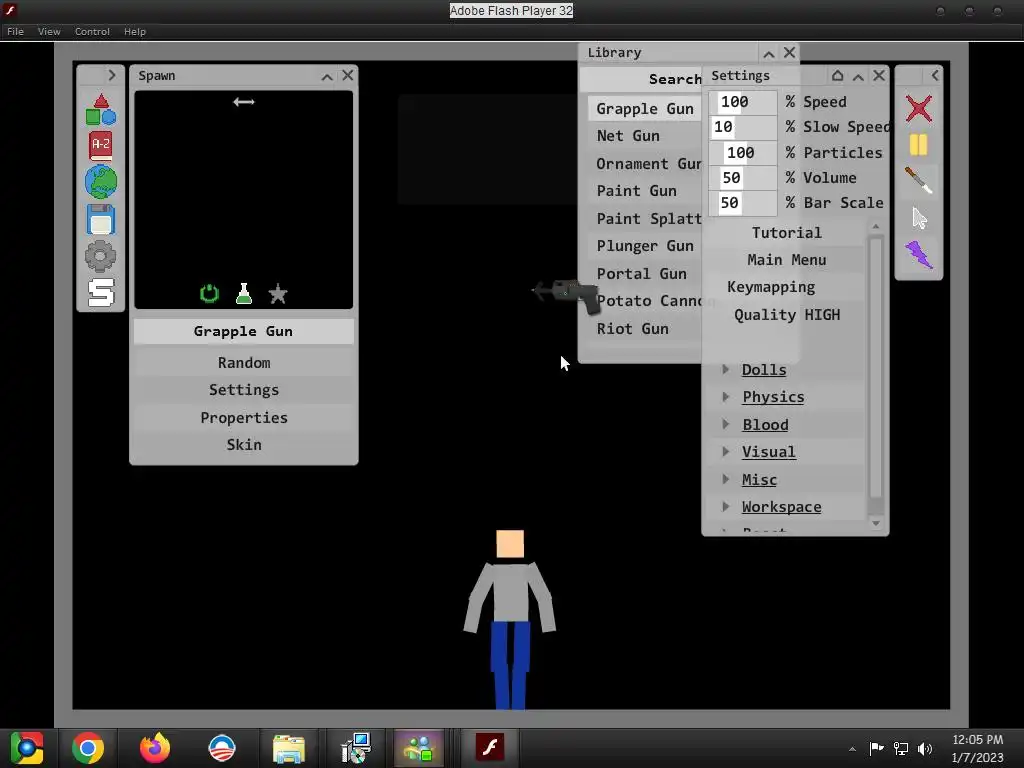Collapse the Spawn panel

pos(327,76)
